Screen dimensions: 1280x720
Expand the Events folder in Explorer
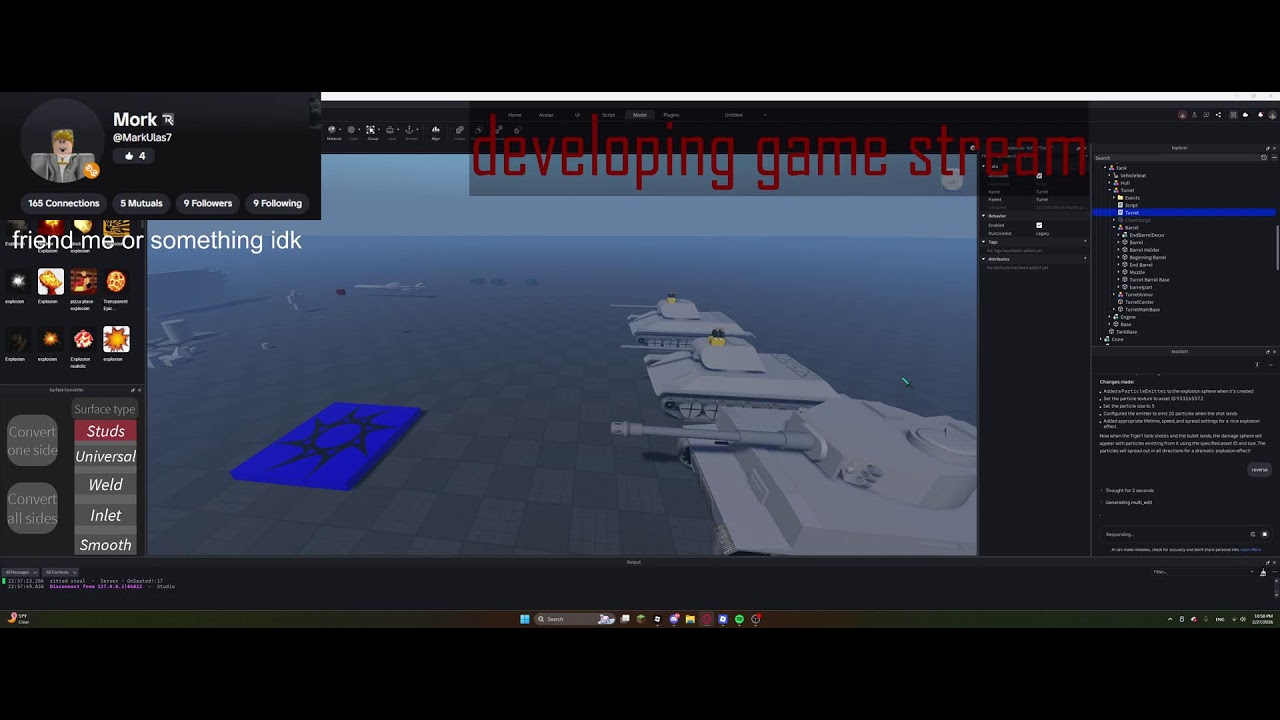[1114, 198]
